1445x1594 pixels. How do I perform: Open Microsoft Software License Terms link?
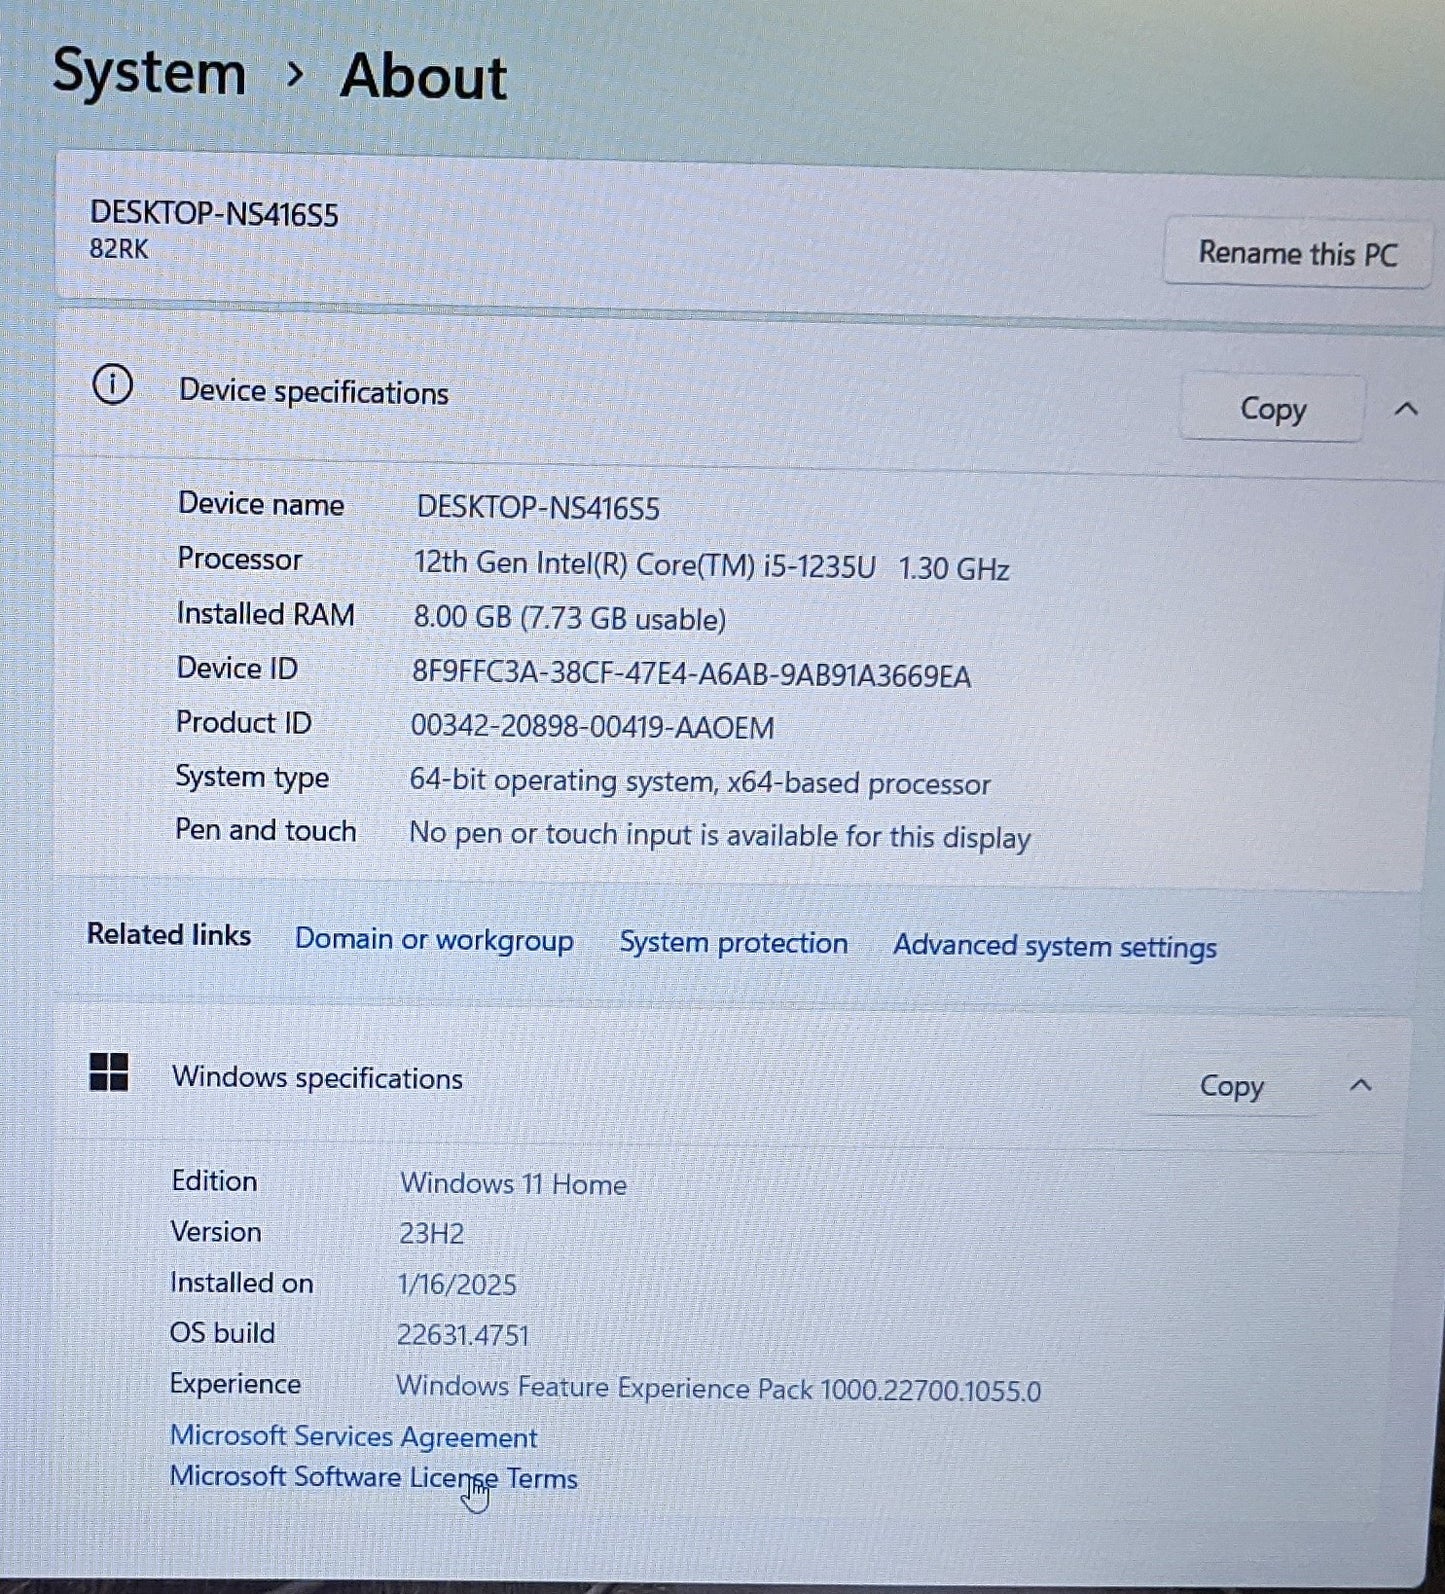pos(373,1478)
